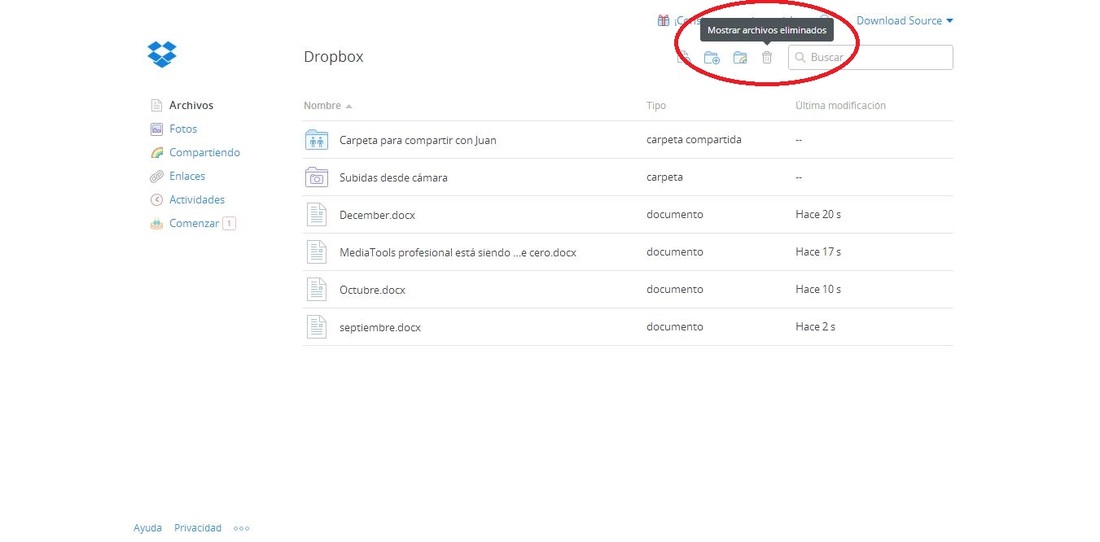Open the three-dots more menu in footer
1100x542 pixels.
click(241, 528)
